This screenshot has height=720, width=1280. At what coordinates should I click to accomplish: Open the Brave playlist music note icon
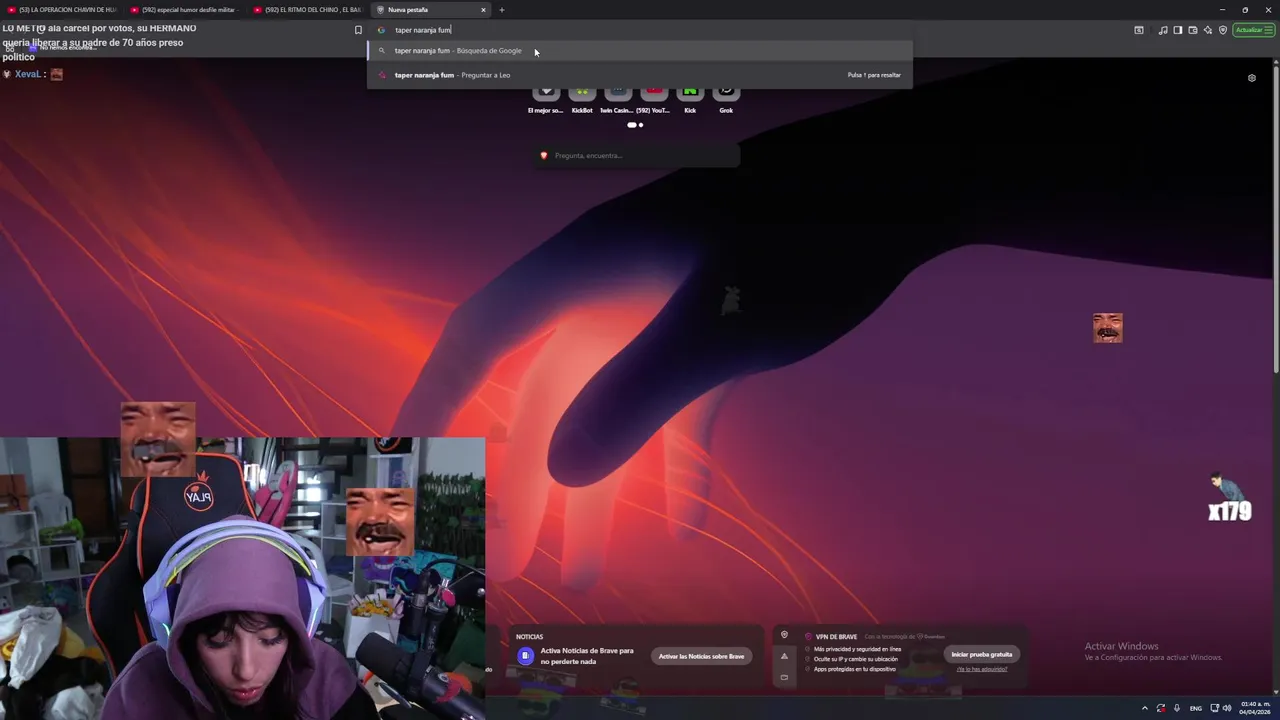[x=1162, y=30]
